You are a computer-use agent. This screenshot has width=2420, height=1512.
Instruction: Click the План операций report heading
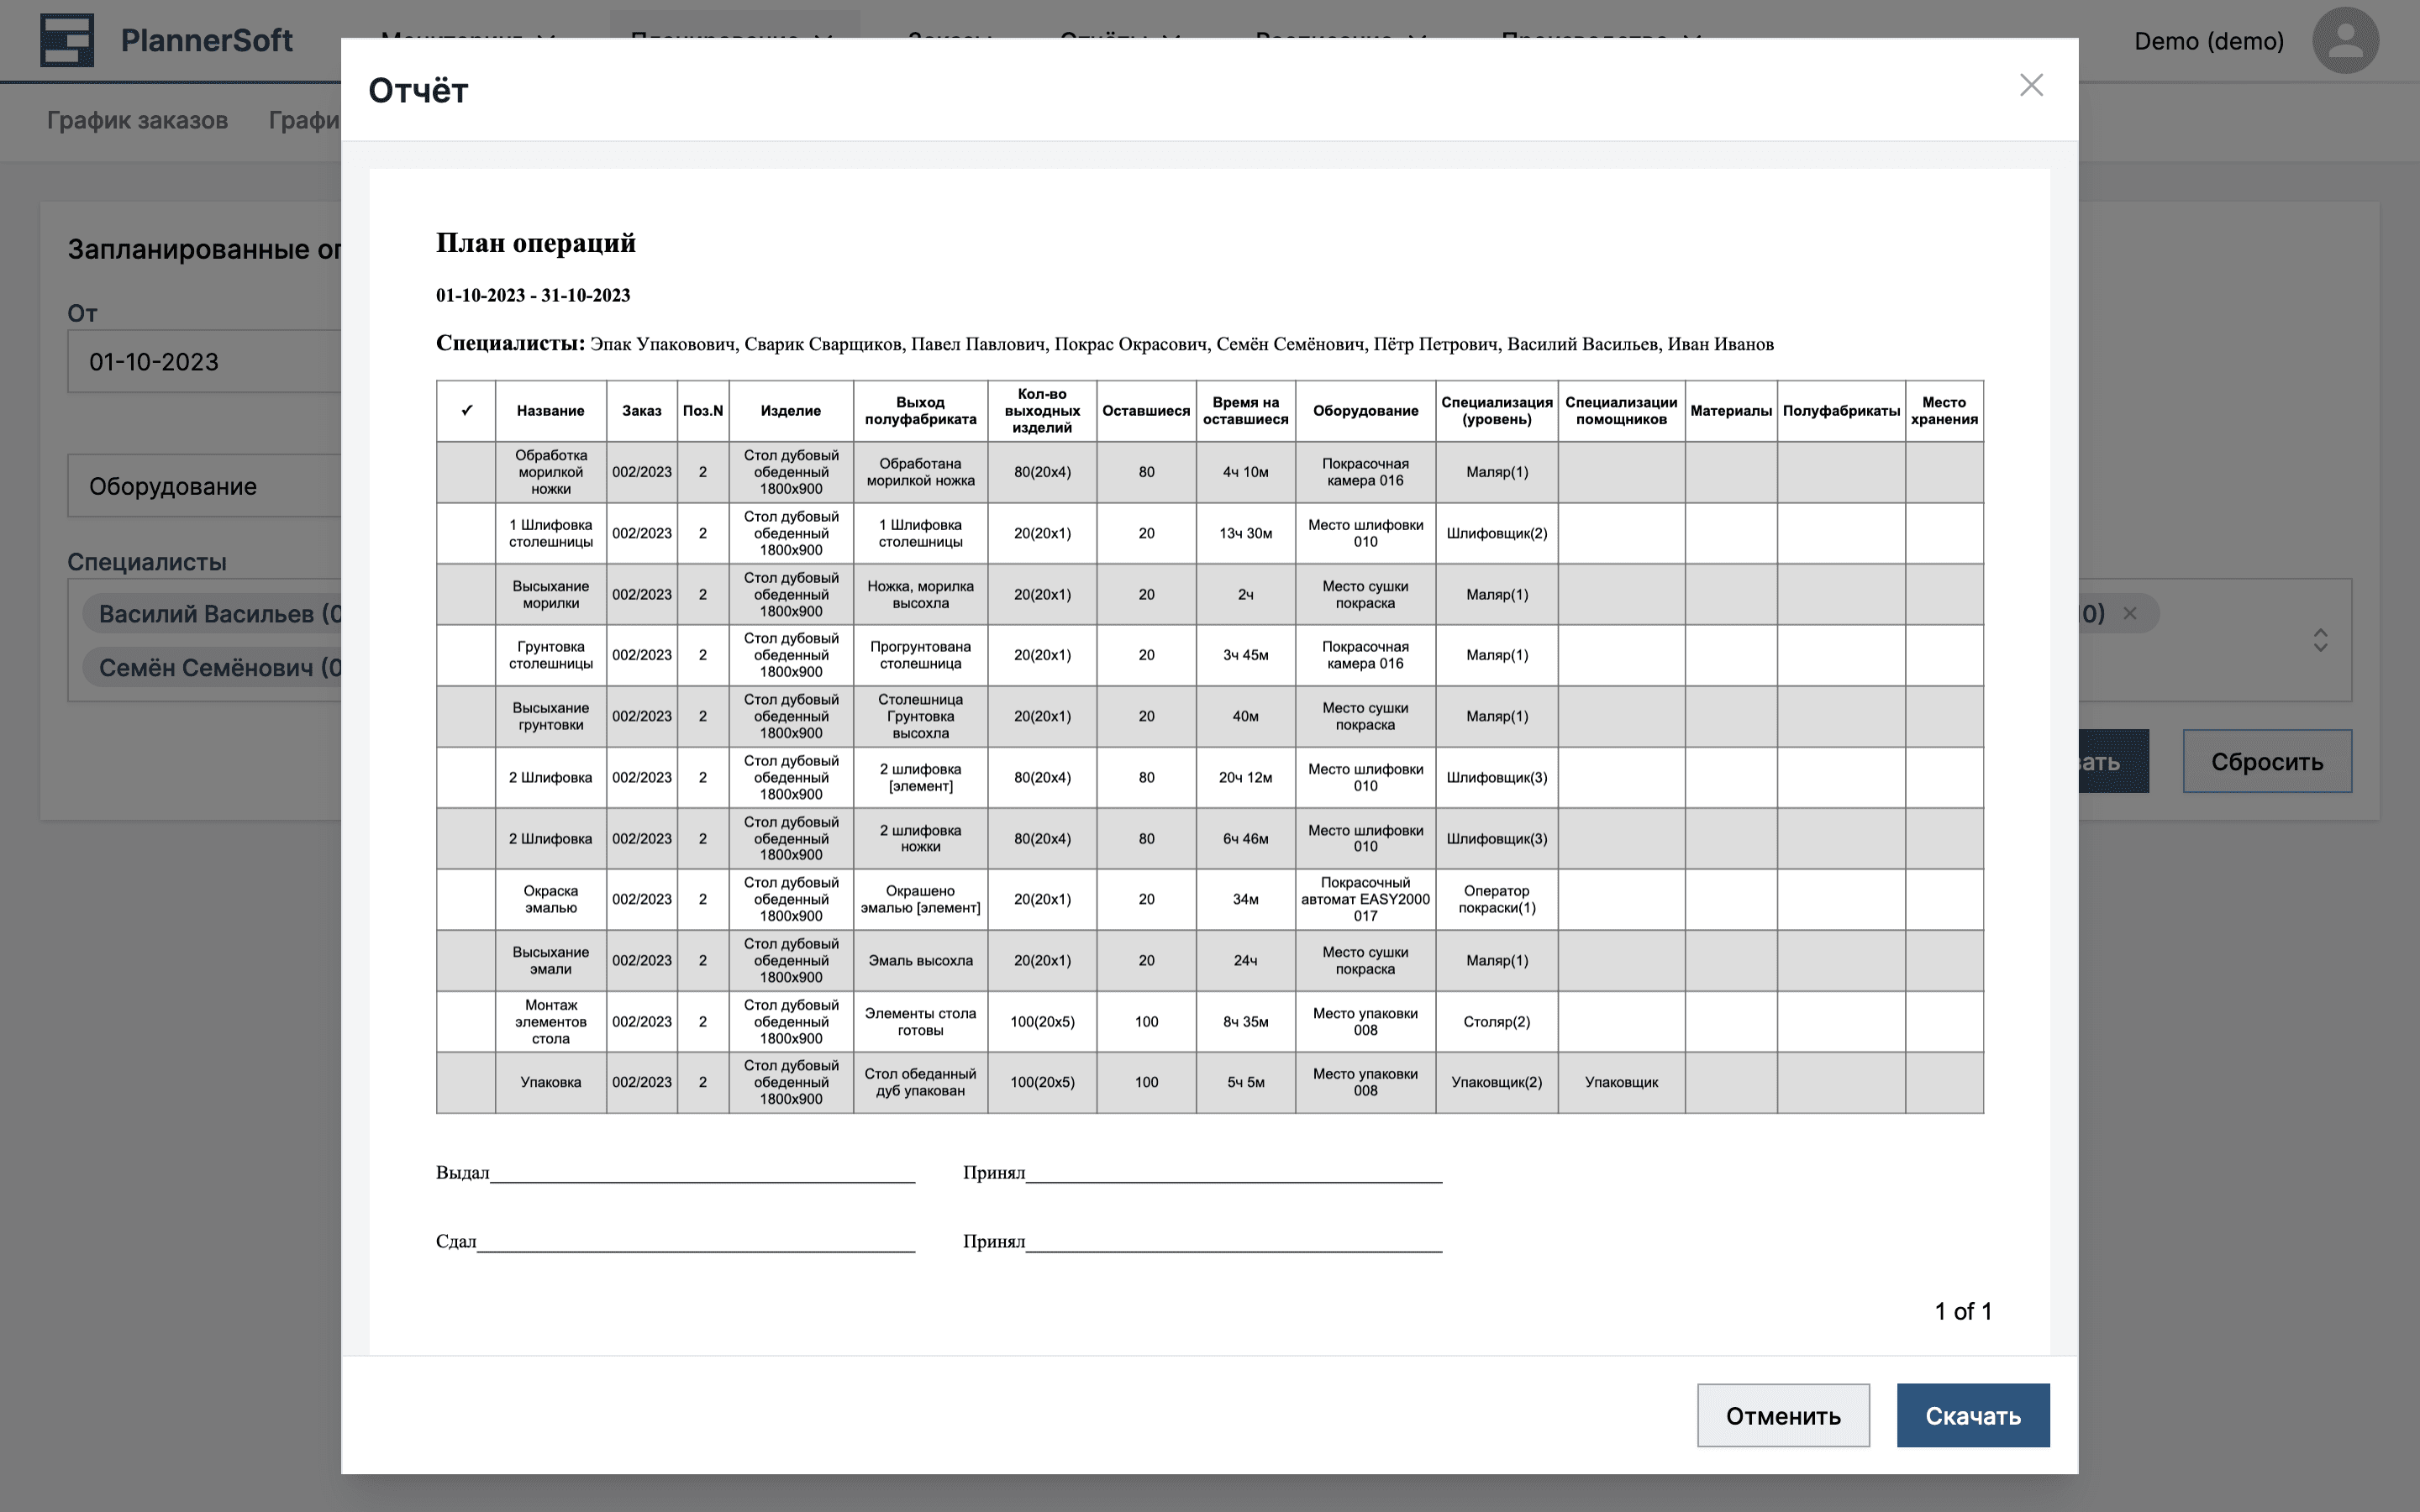pyautogui.click(x=535, y=243)
